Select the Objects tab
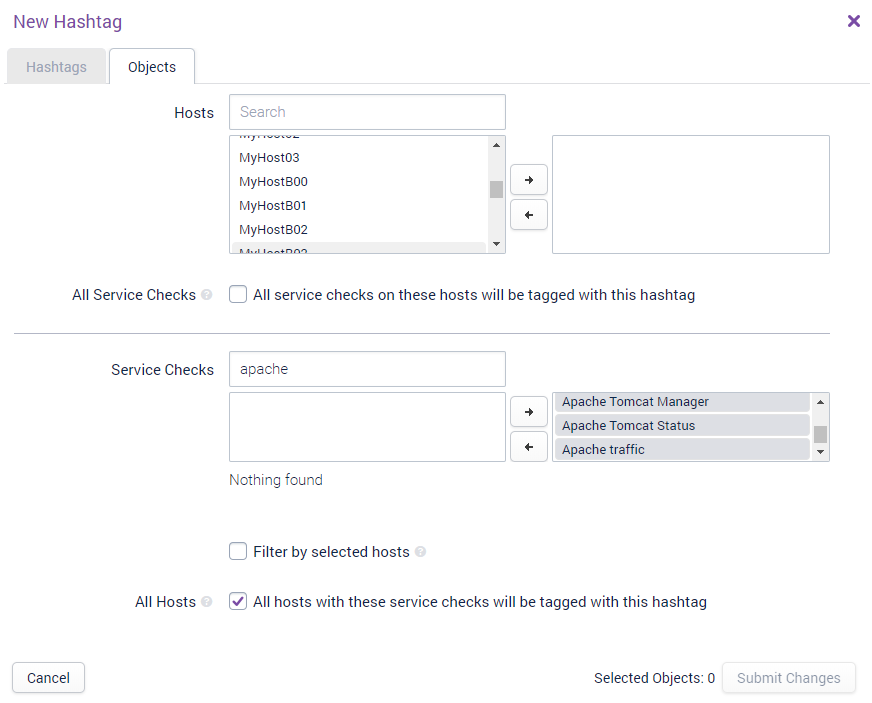The image size is (872, 703). 152,67
